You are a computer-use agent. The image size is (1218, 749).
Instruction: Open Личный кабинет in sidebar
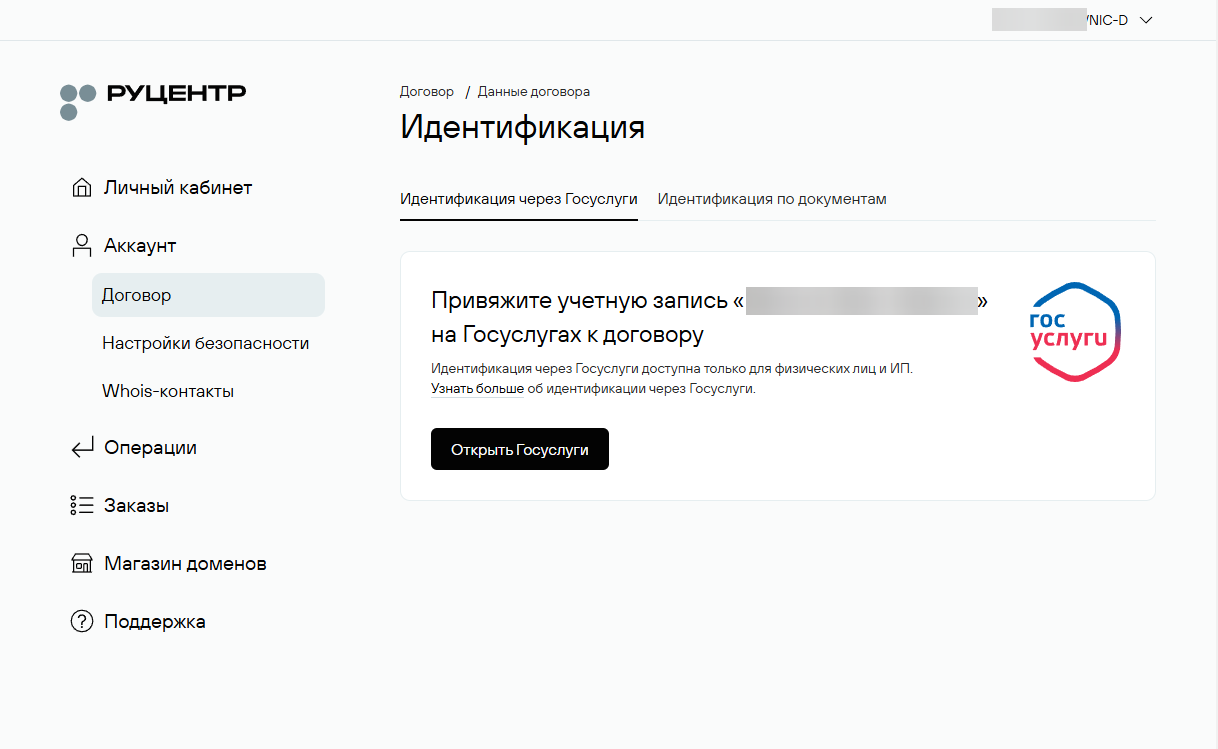click(x=178, y=188)
